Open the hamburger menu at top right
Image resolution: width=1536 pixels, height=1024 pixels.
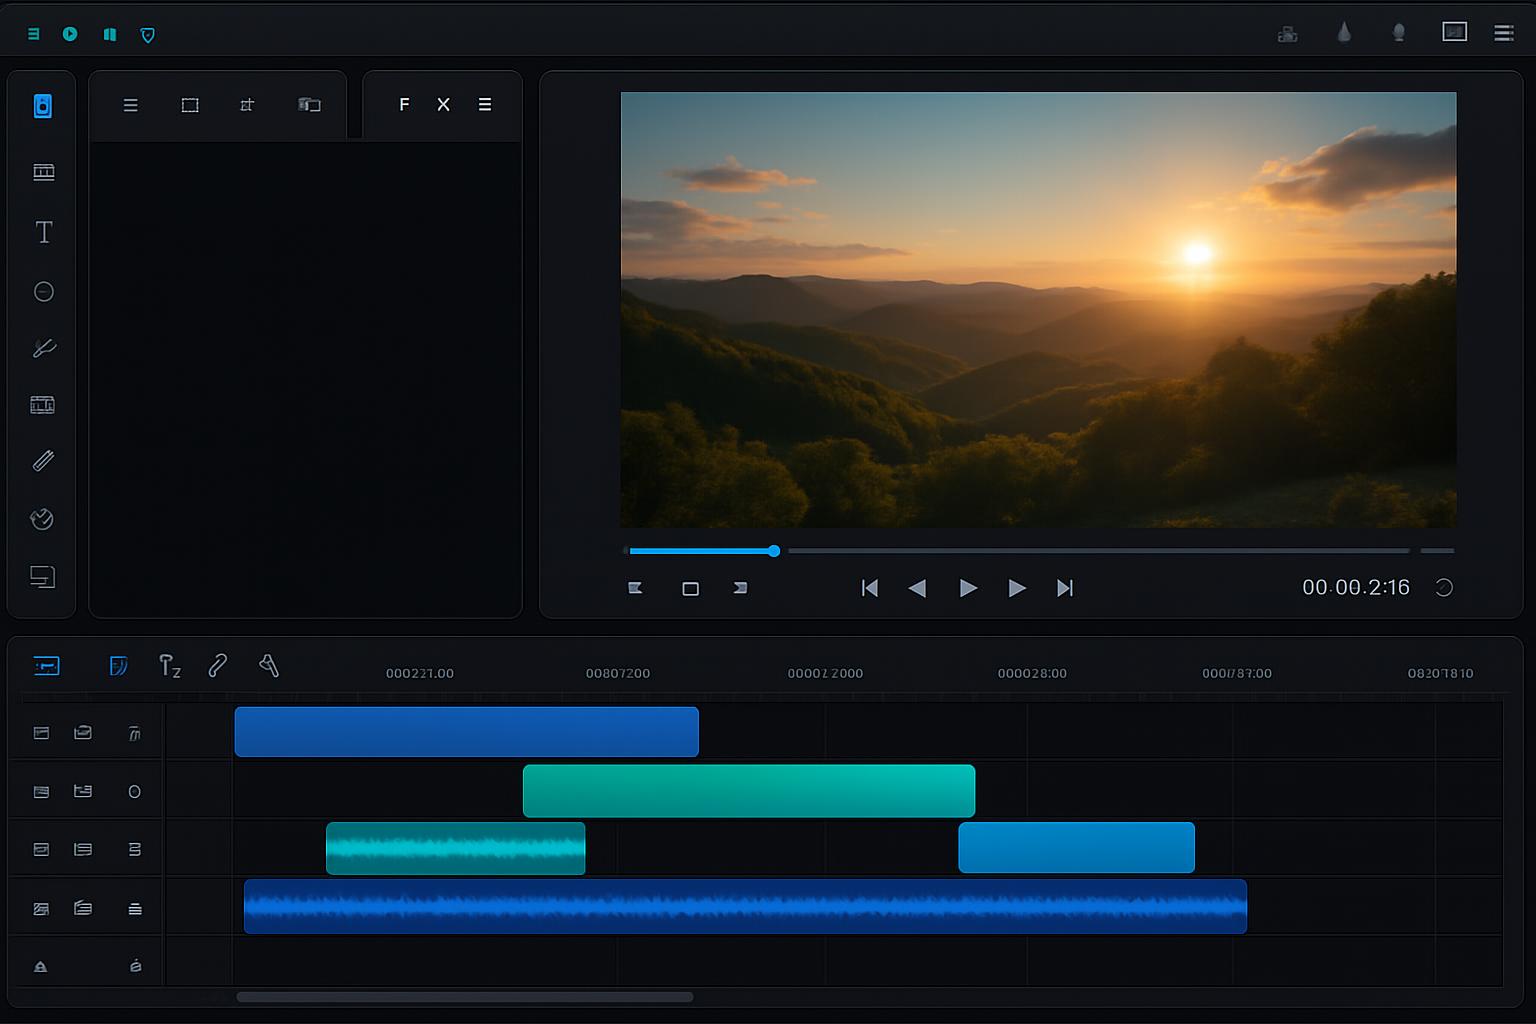pyautogui.click(x=1503, y=34)
